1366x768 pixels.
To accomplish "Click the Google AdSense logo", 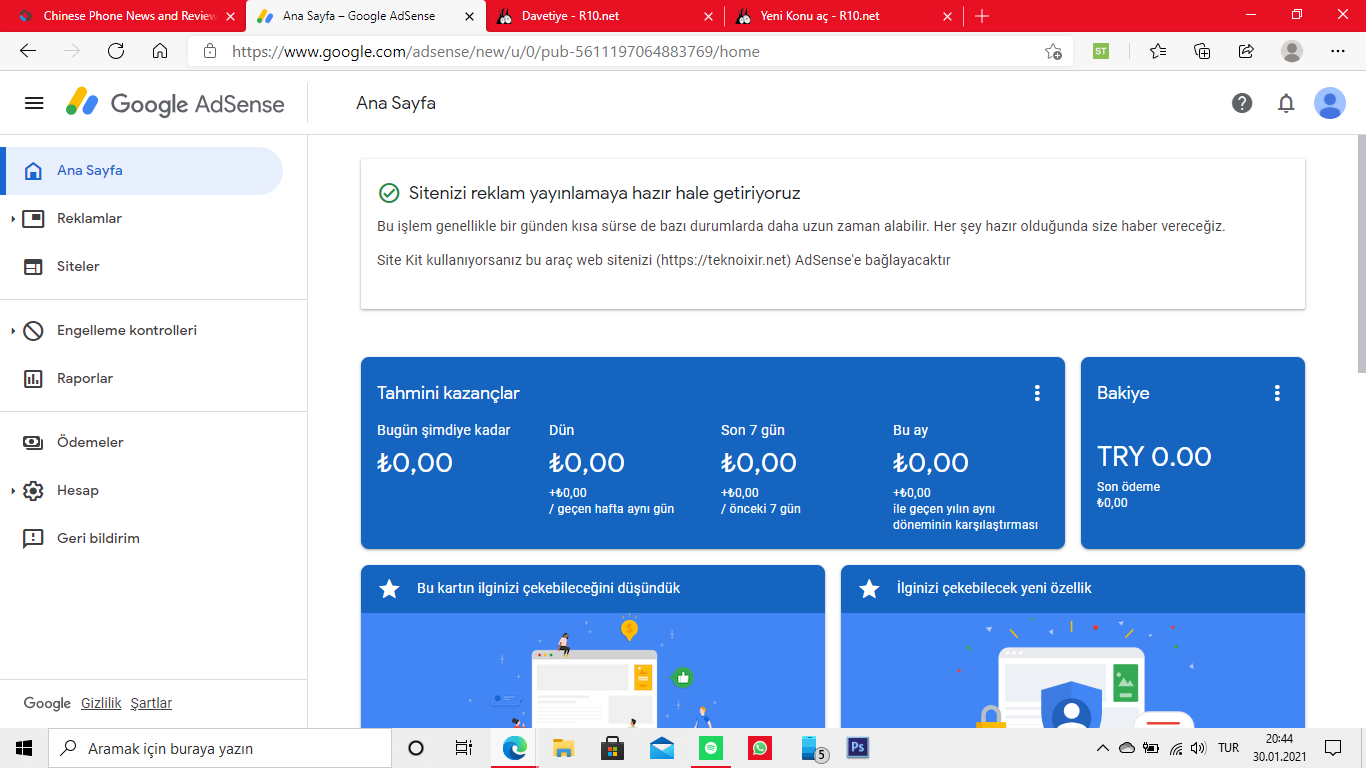I will (175, 103).
